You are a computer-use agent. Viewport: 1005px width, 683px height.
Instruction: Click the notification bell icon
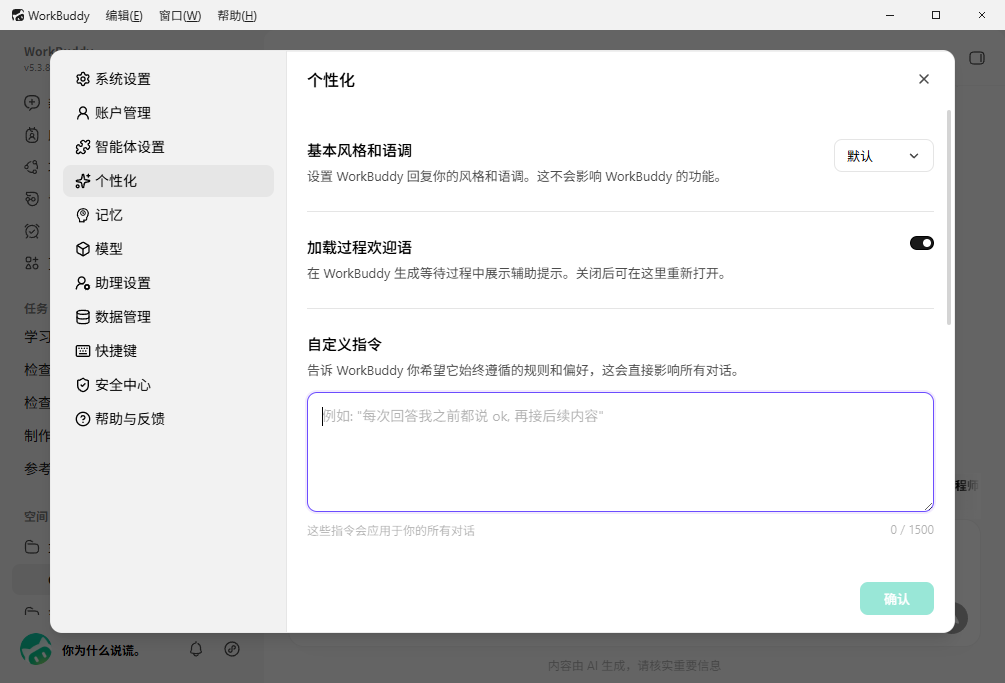(x=196, y=649)
